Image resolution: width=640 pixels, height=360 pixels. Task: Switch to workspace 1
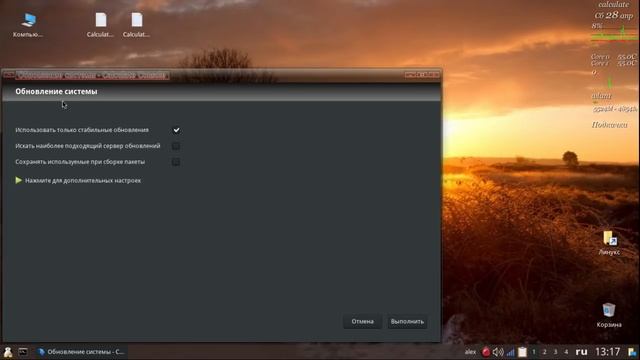(533, 352)
